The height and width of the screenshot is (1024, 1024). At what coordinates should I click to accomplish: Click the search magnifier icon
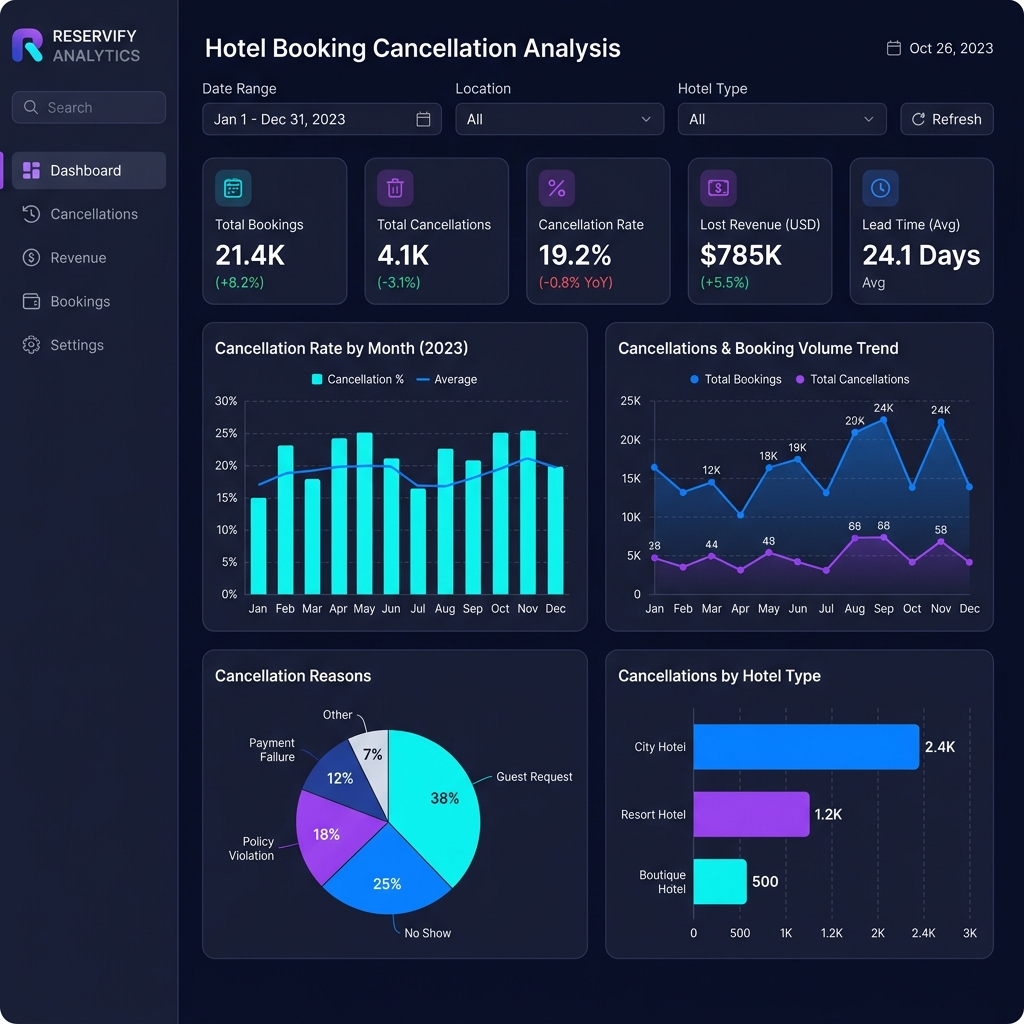[31, 107]
